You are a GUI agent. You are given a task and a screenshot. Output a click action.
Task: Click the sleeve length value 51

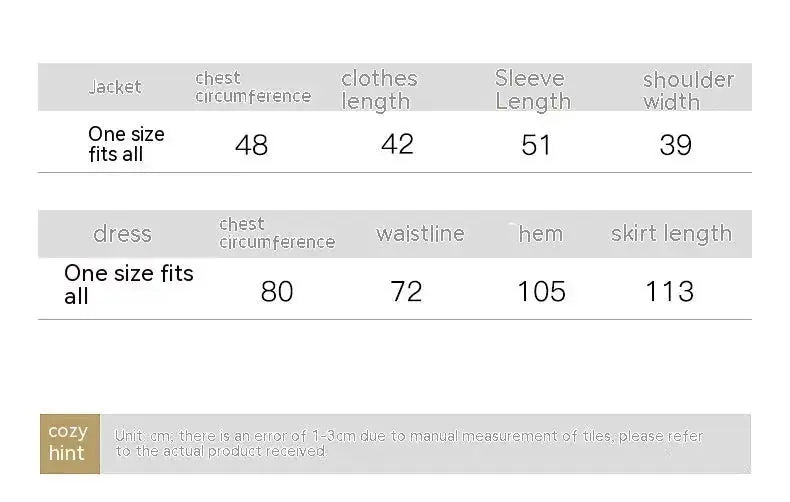(536, 145)
